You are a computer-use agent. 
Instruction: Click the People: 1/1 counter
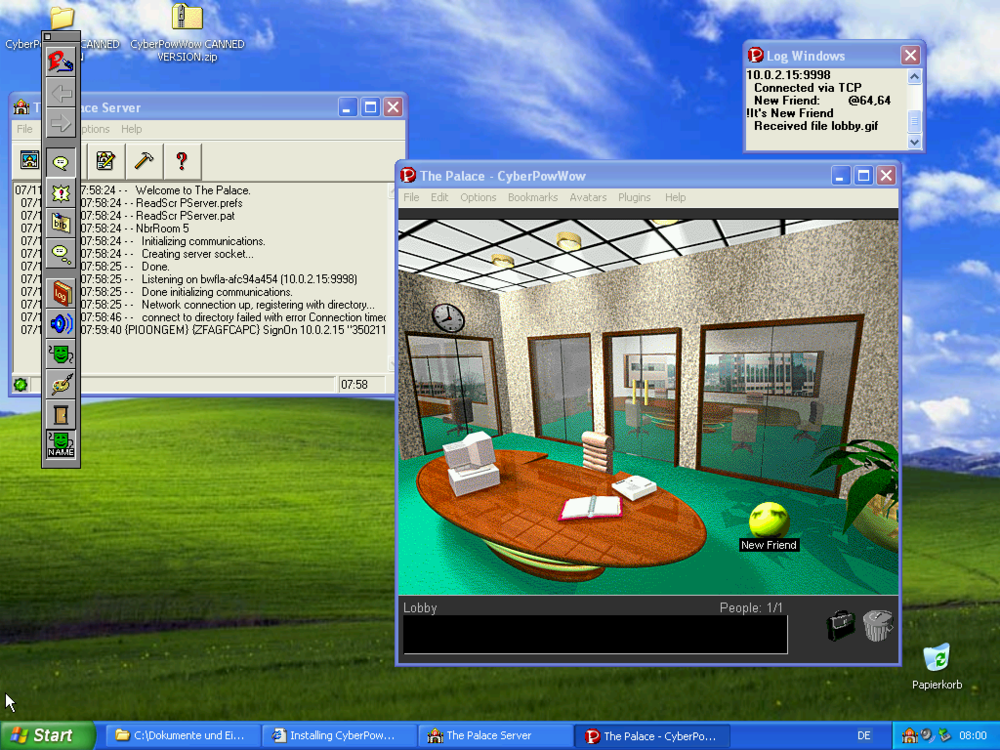[x=751, y=608]
